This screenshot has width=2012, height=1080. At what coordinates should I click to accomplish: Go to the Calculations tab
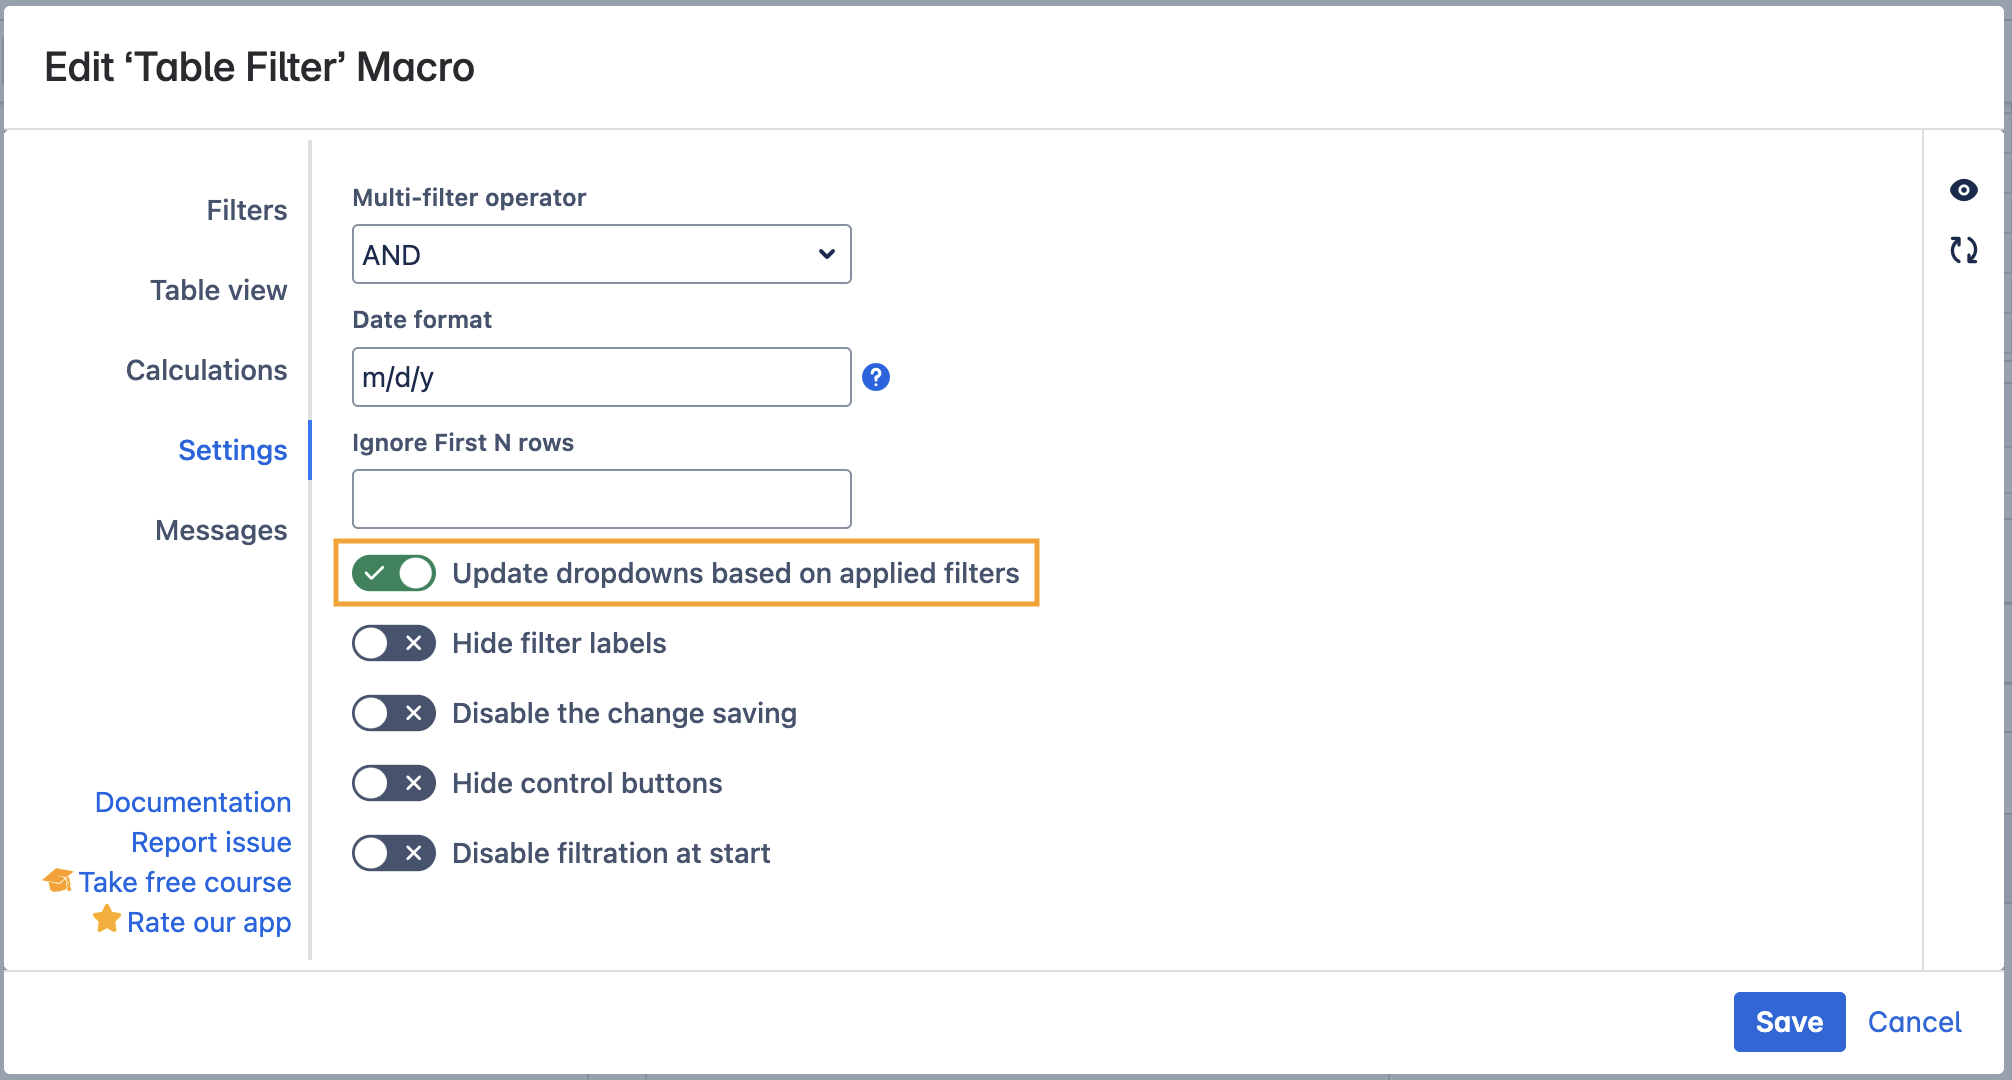click(206, 370)
